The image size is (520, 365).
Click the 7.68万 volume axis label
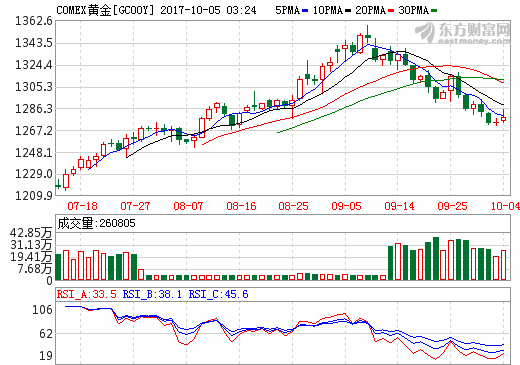pyautogui.click(x=34, y=269)
